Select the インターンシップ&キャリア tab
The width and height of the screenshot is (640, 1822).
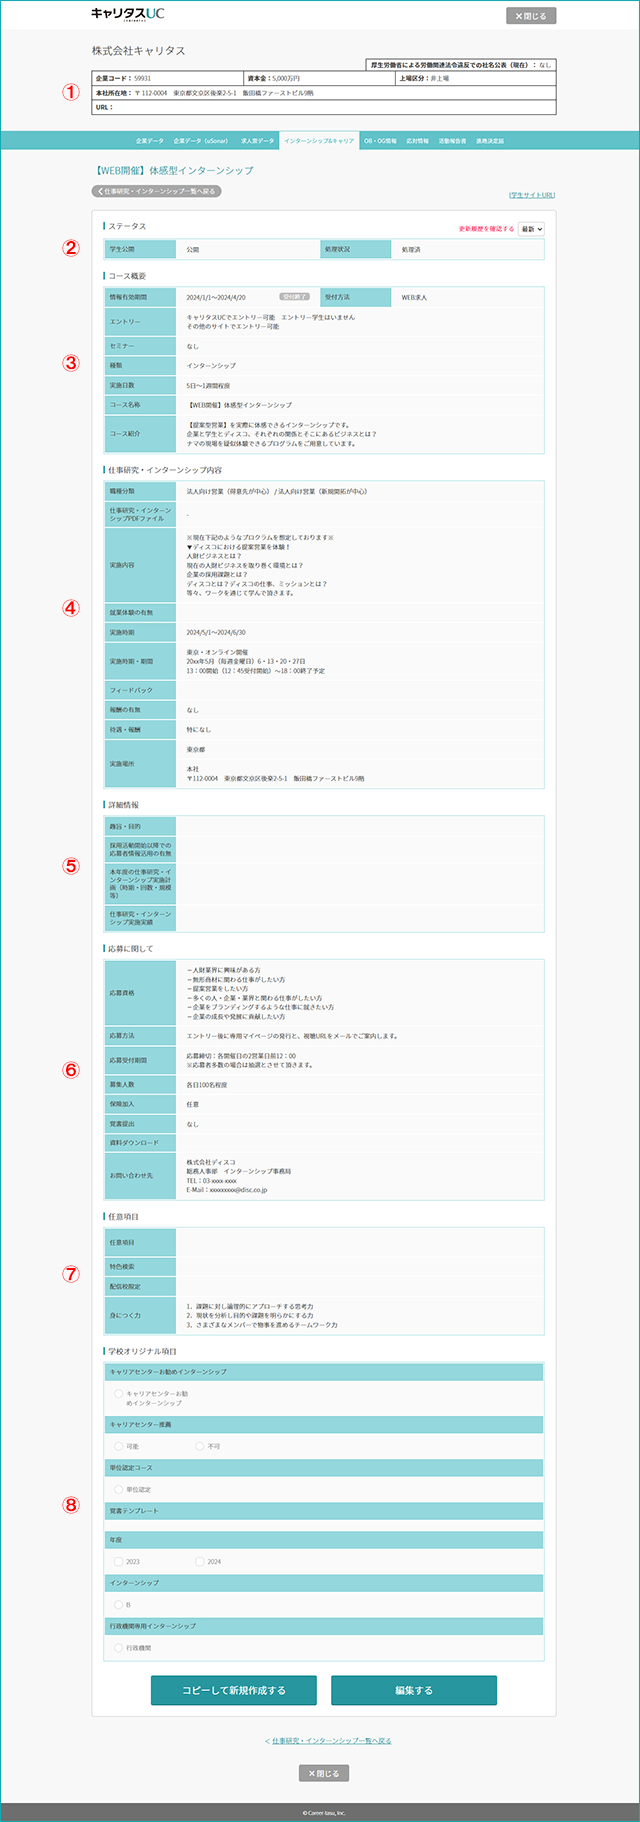click(x=319, y=141)
